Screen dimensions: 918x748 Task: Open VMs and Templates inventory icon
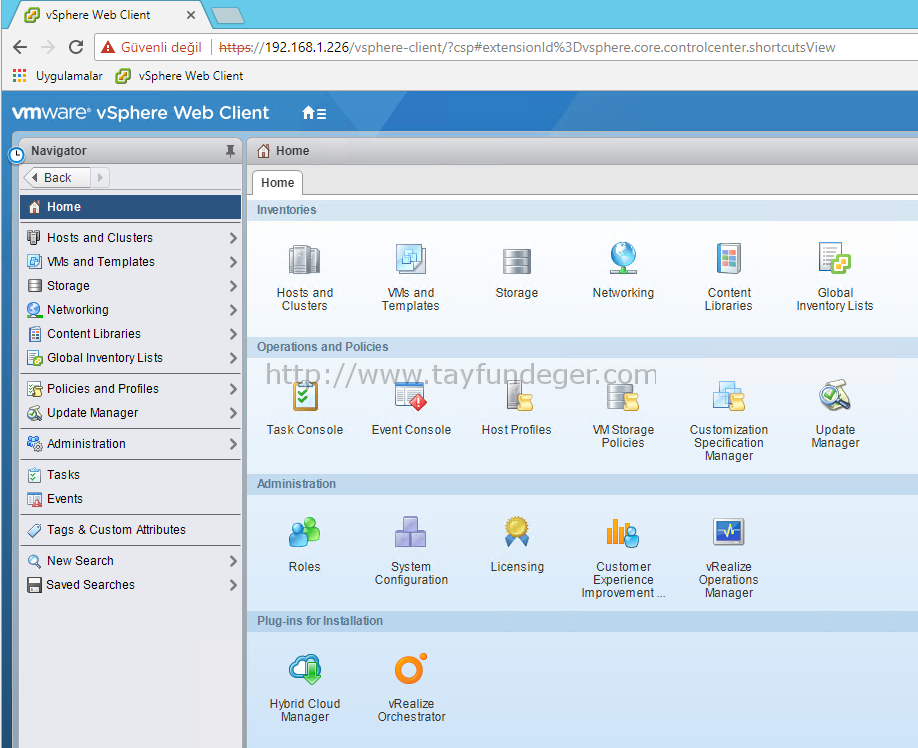[x=410, y=259]
